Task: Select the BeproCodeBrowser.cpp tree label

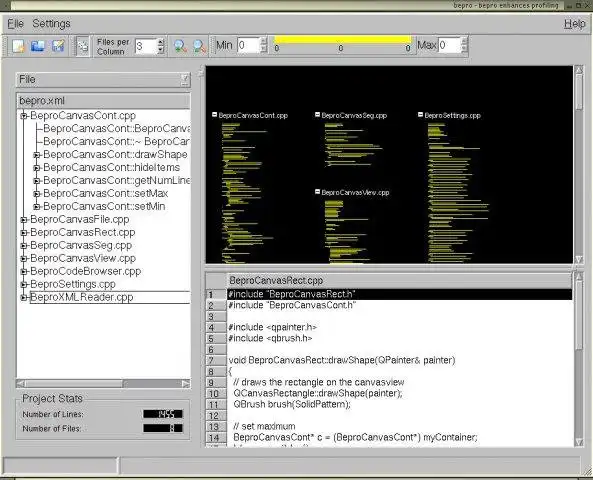Action: coord(85,271)
